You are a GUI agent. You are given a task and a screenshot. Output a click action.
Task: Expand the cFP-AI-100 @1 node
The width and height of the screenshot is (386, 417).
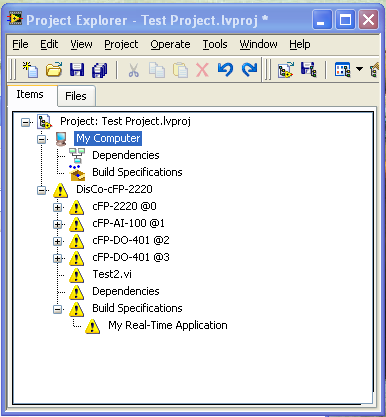click(57, 224)
